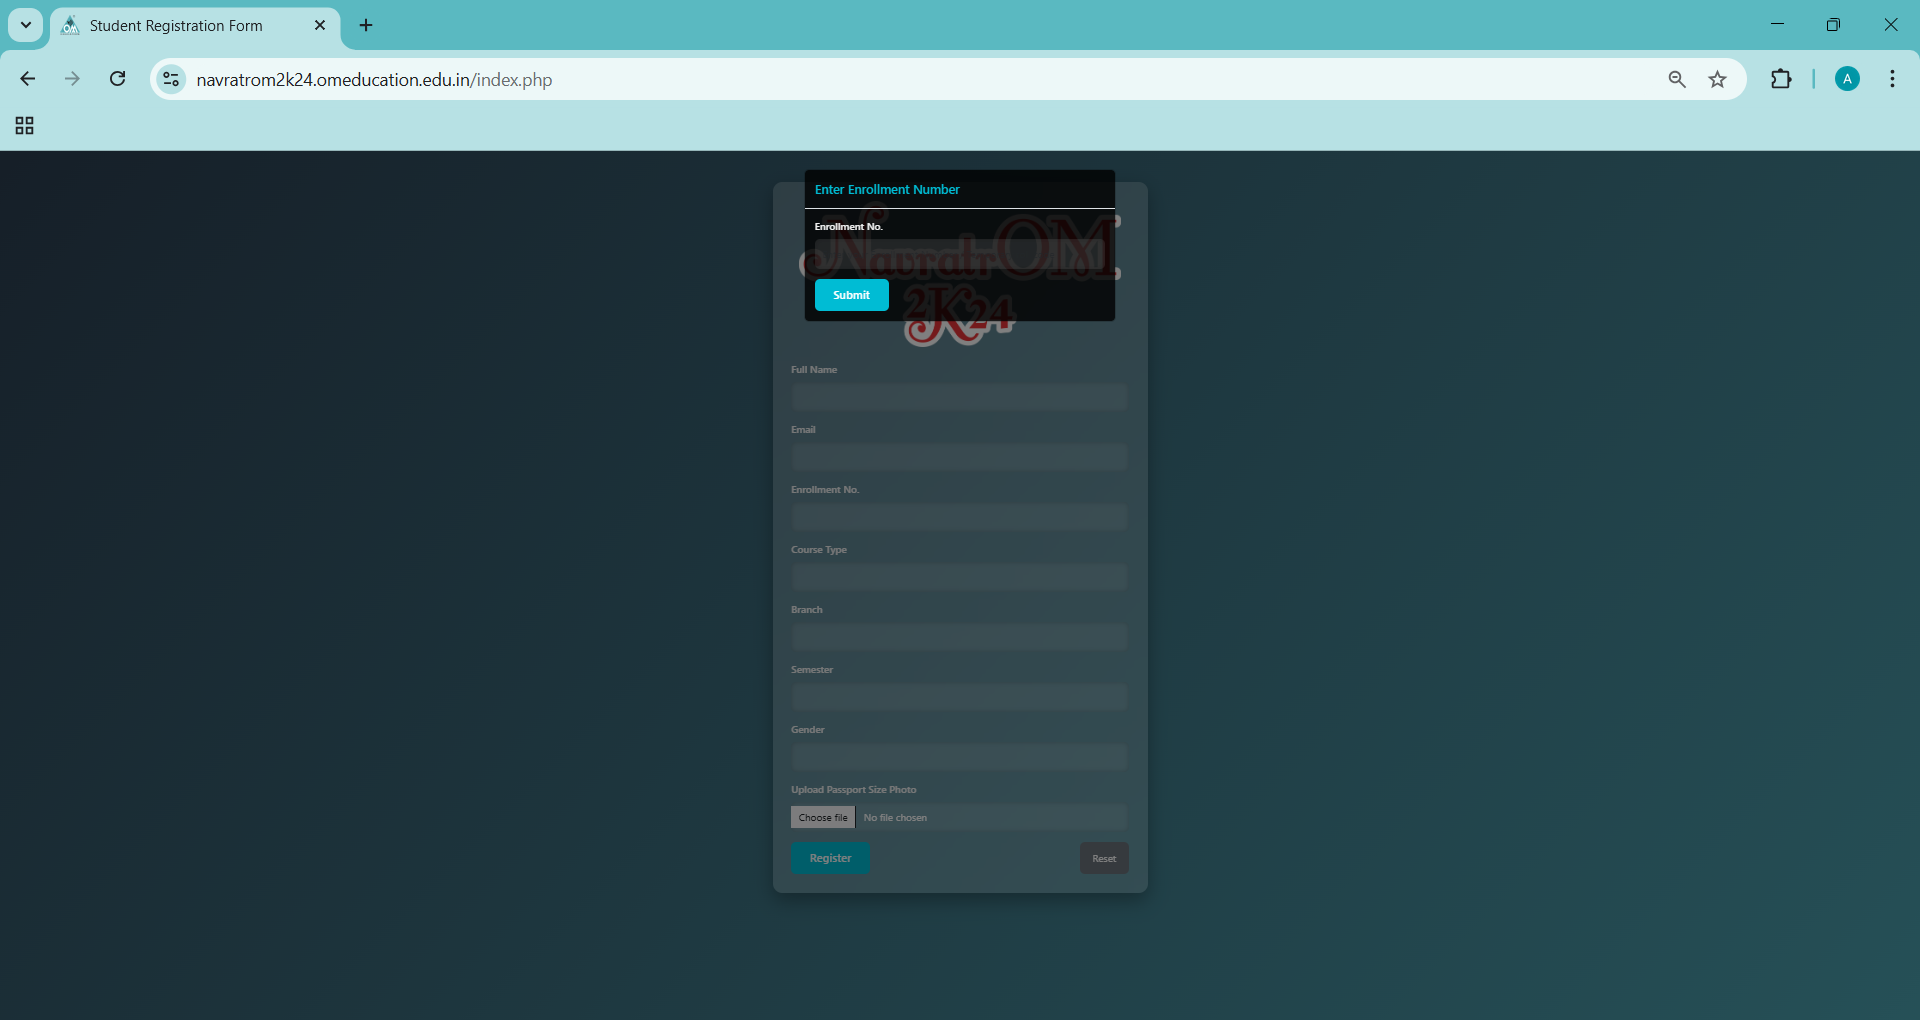
Task: Close the Student Registration Form tab
Action: coord(320,25)
